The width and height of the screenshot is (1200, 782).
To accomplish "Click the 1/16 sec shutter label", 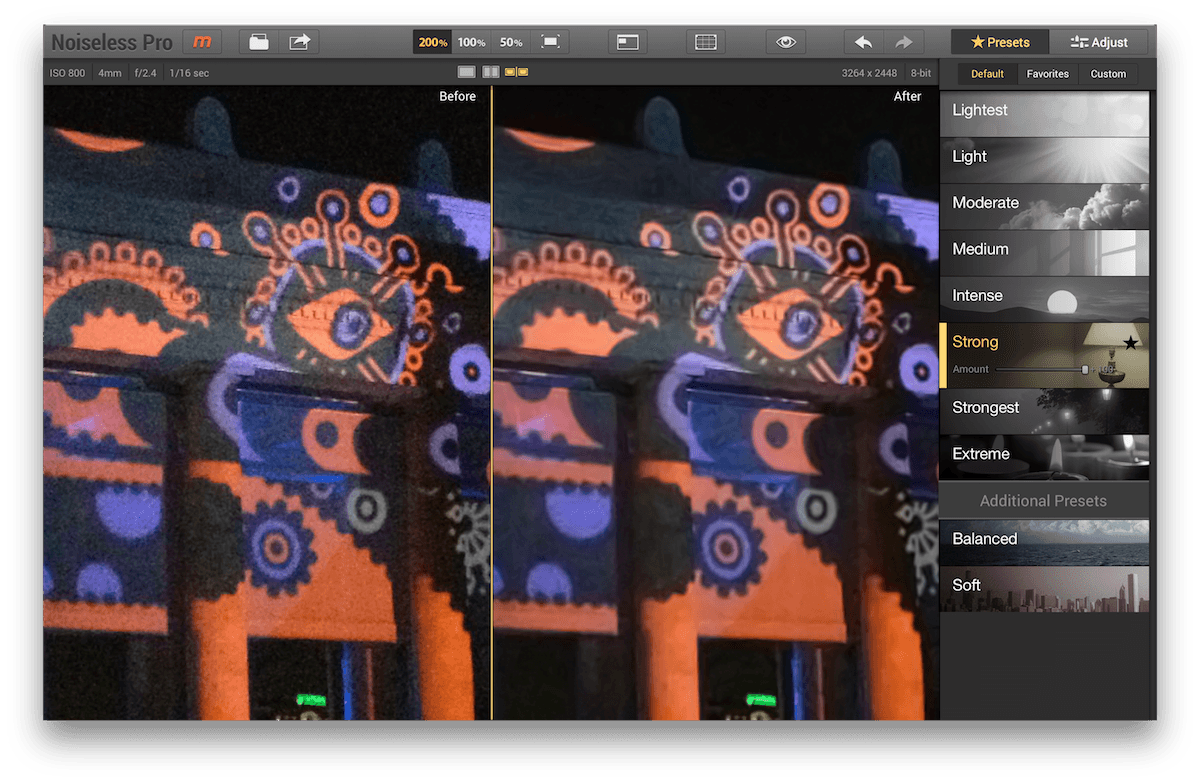I will click(x=191, y=73).
